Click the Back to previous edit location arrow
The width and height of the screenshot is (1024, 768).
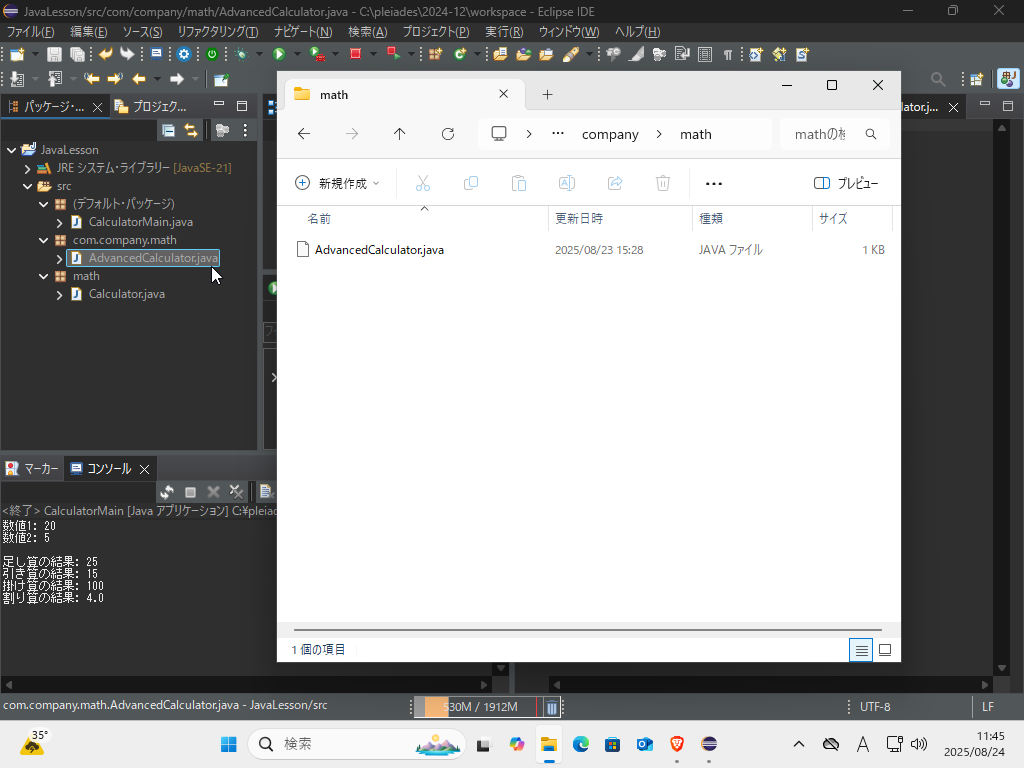[x=91, y=79]
